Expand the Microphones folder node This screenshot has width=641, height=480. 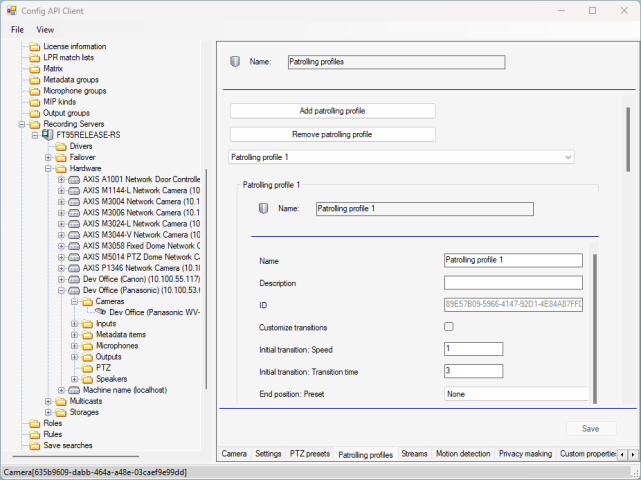click(x=74, y=346)
